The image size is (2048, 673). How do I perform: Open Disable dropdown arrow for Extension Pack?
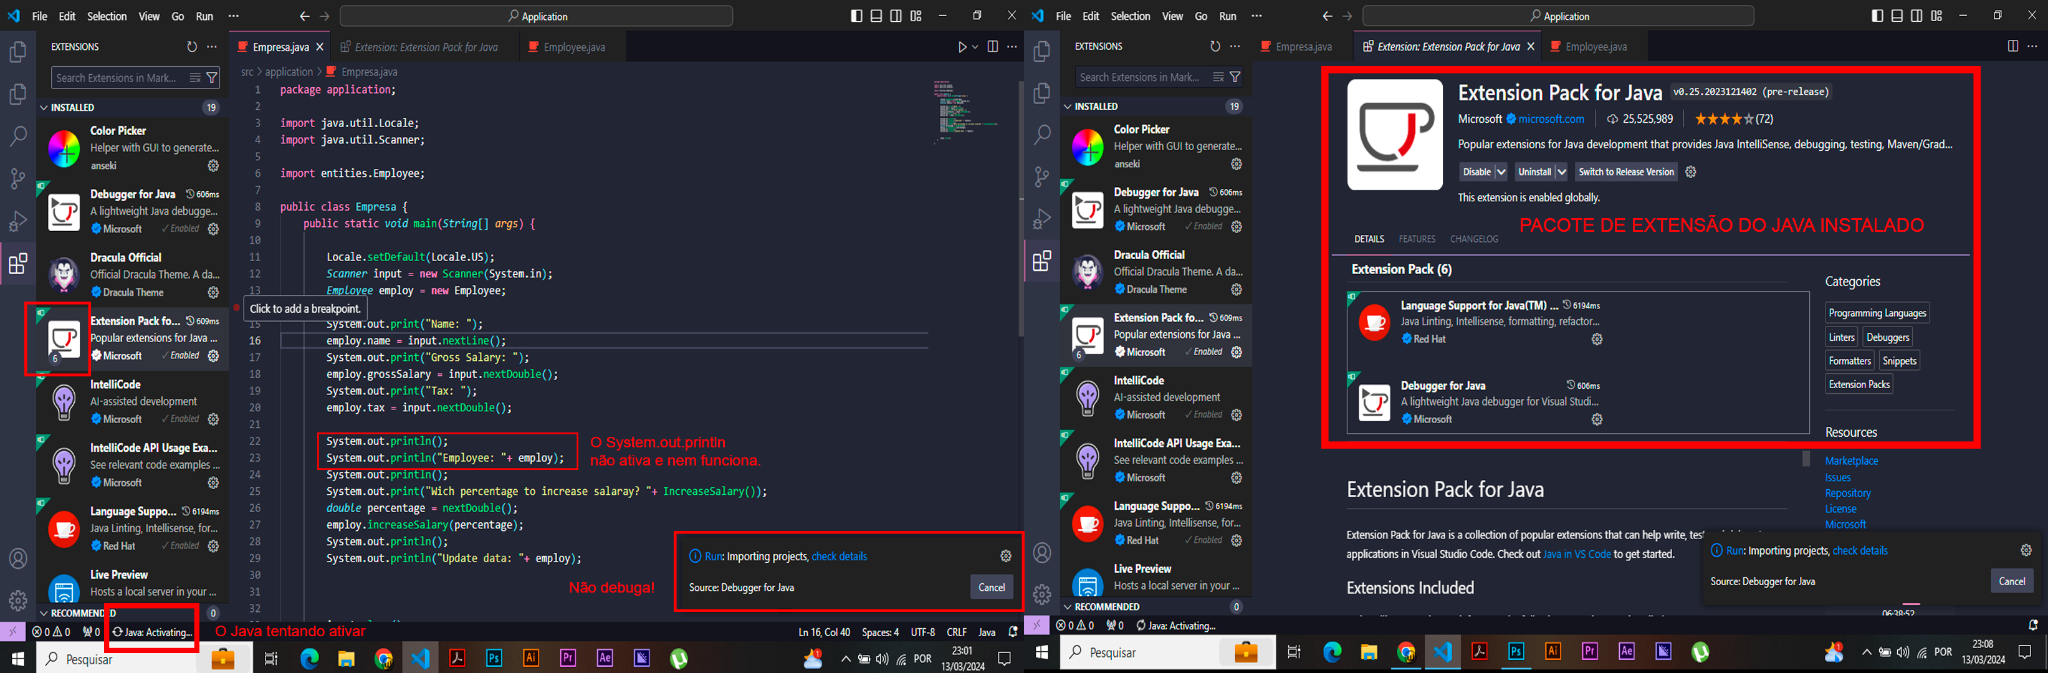(x=1501, y=172)
